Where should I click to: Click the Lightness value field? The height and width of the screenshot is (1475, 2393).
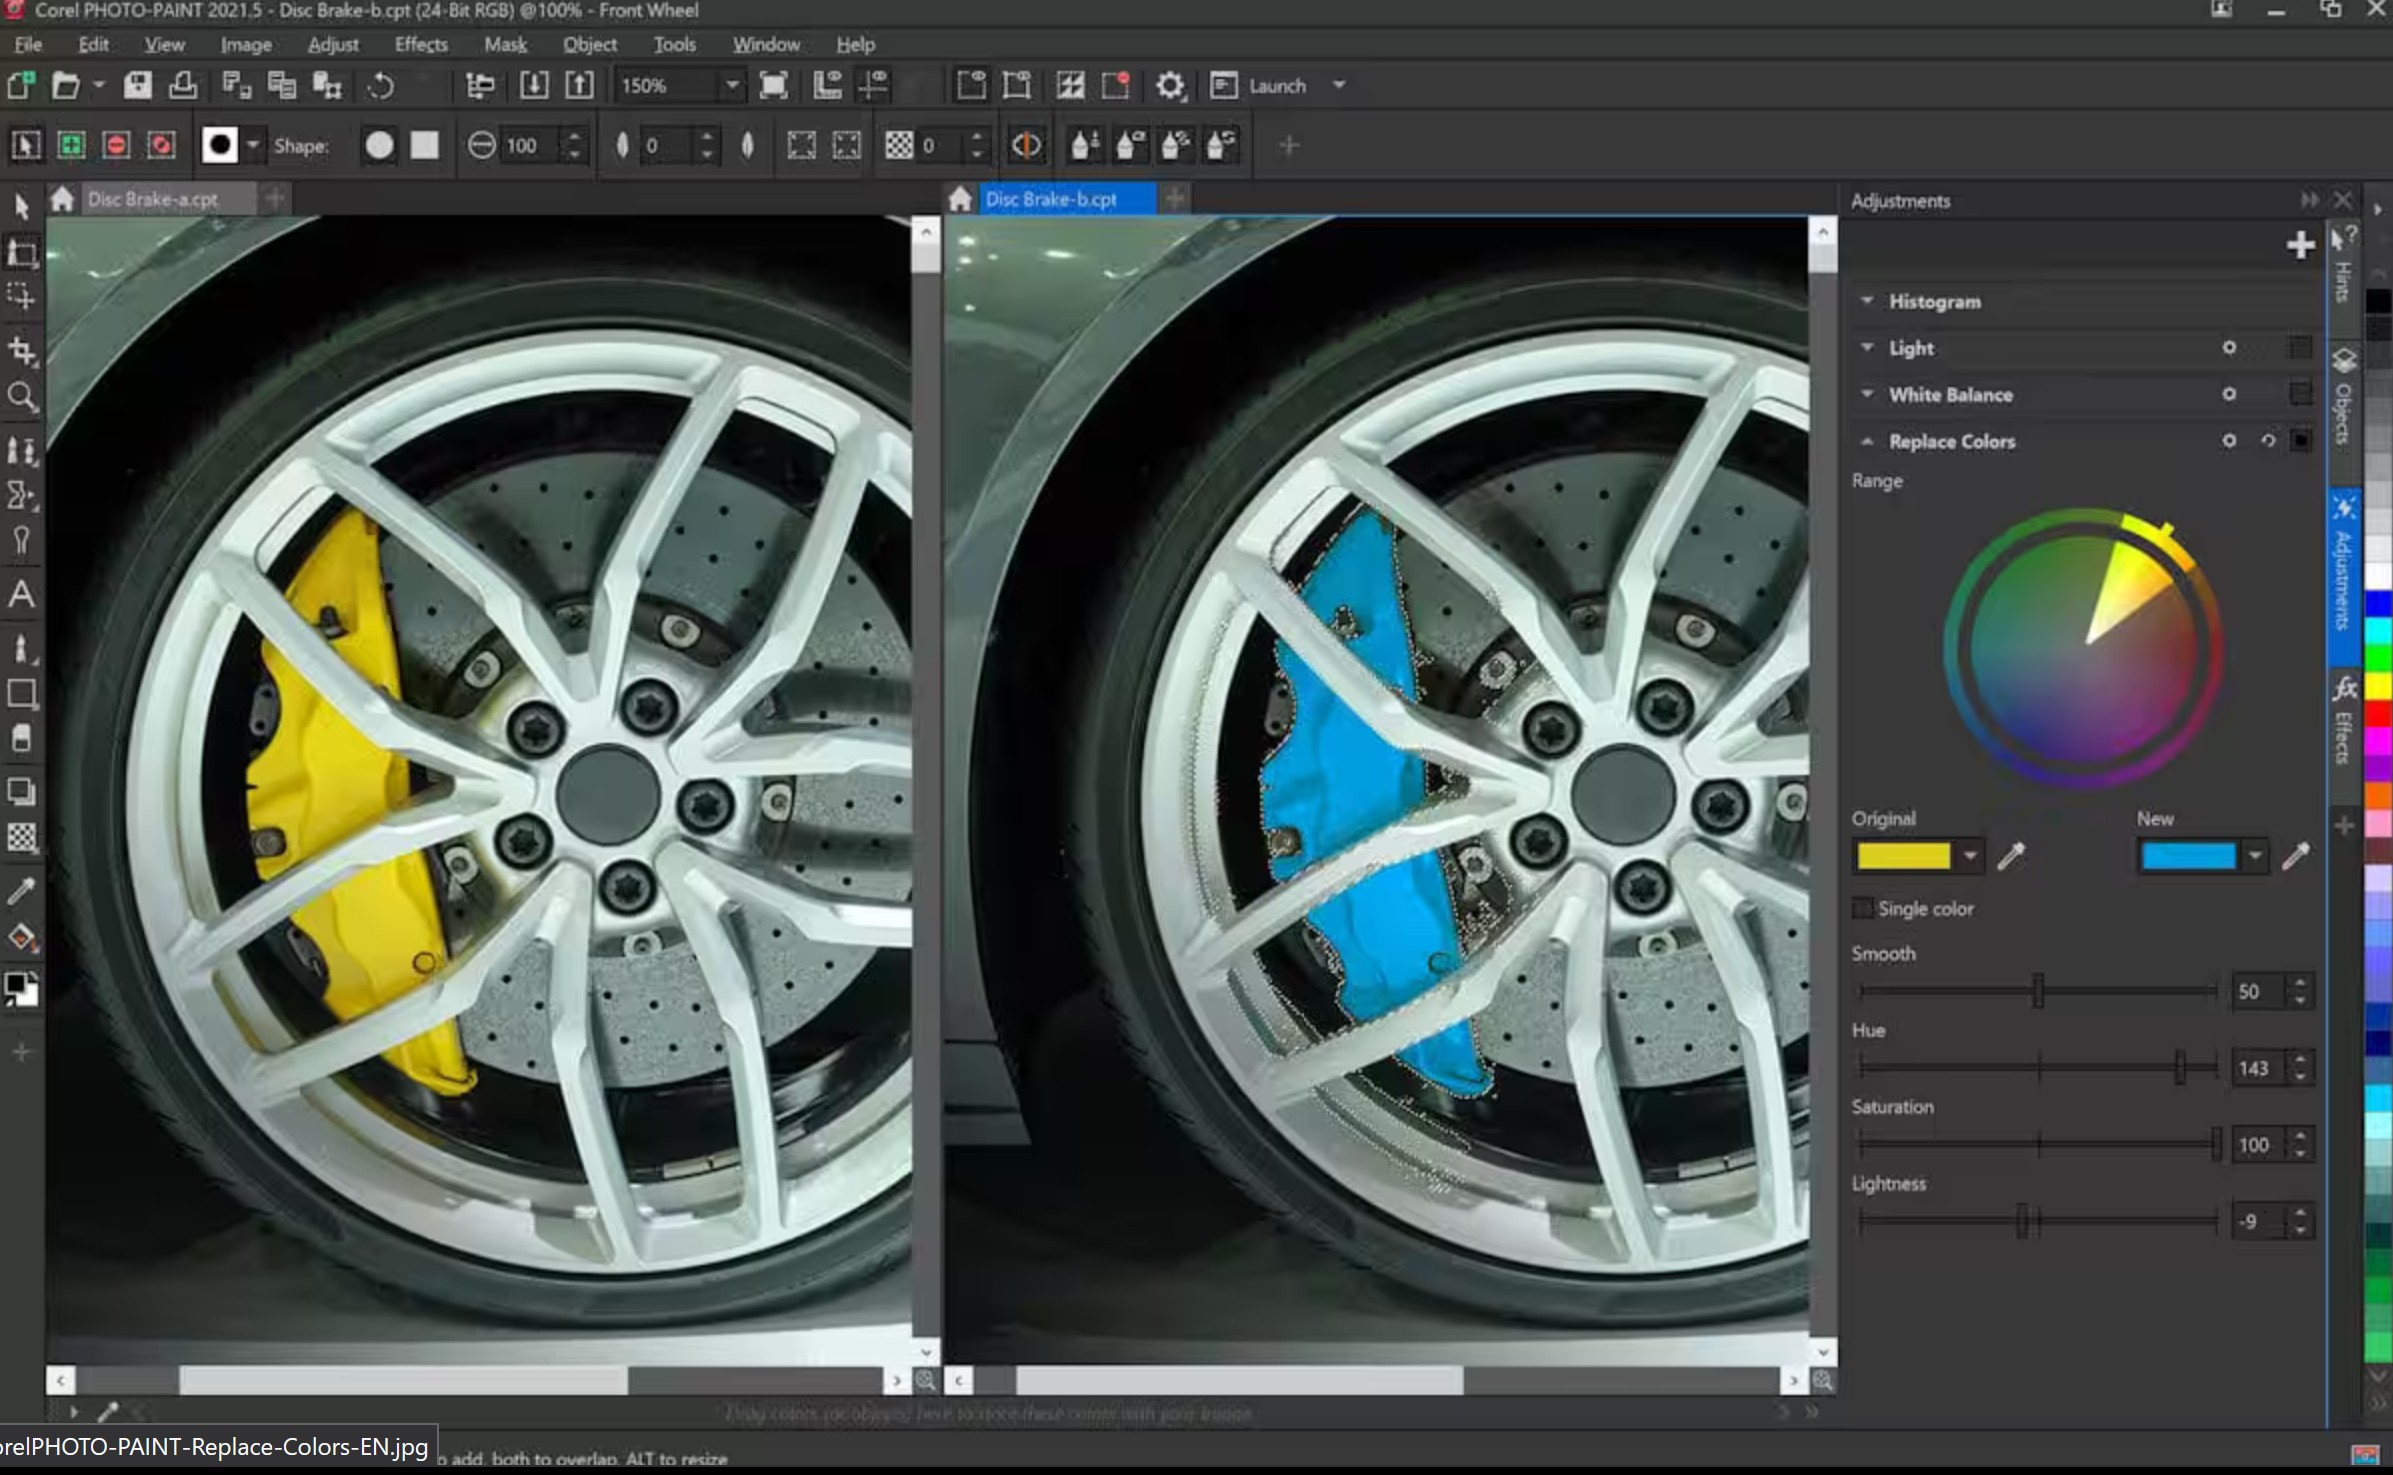(x=2259, y=1221)
